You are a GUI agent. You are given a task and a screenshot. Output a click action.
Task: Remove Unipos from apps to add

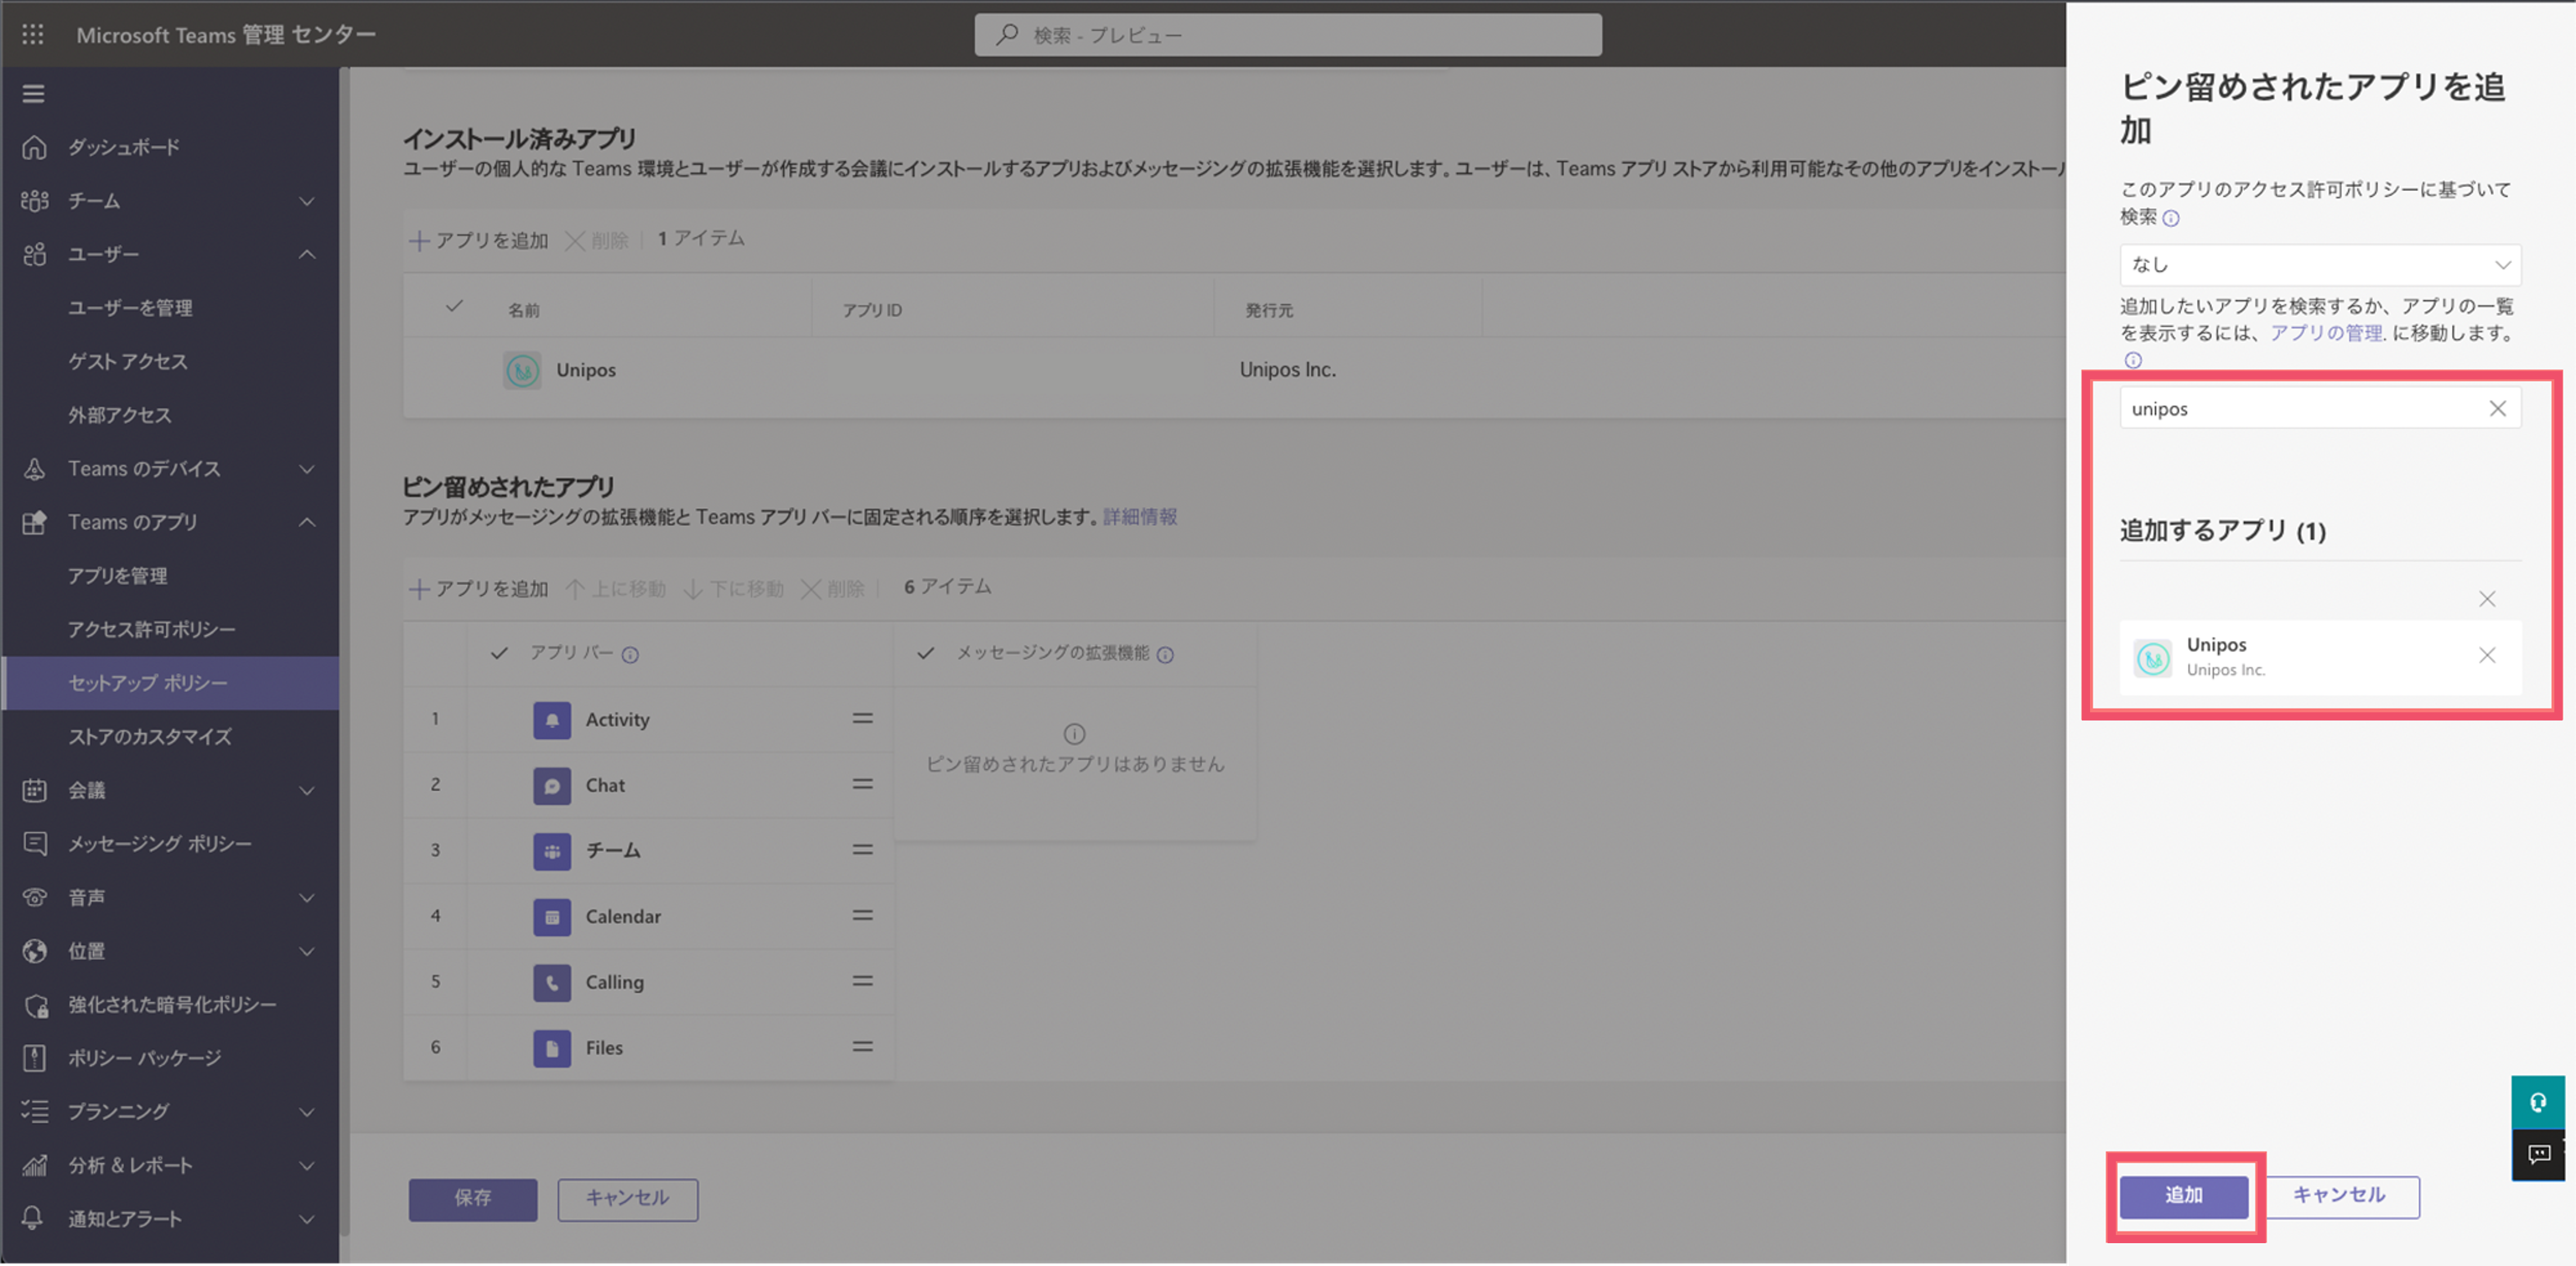click(2487, 656)
